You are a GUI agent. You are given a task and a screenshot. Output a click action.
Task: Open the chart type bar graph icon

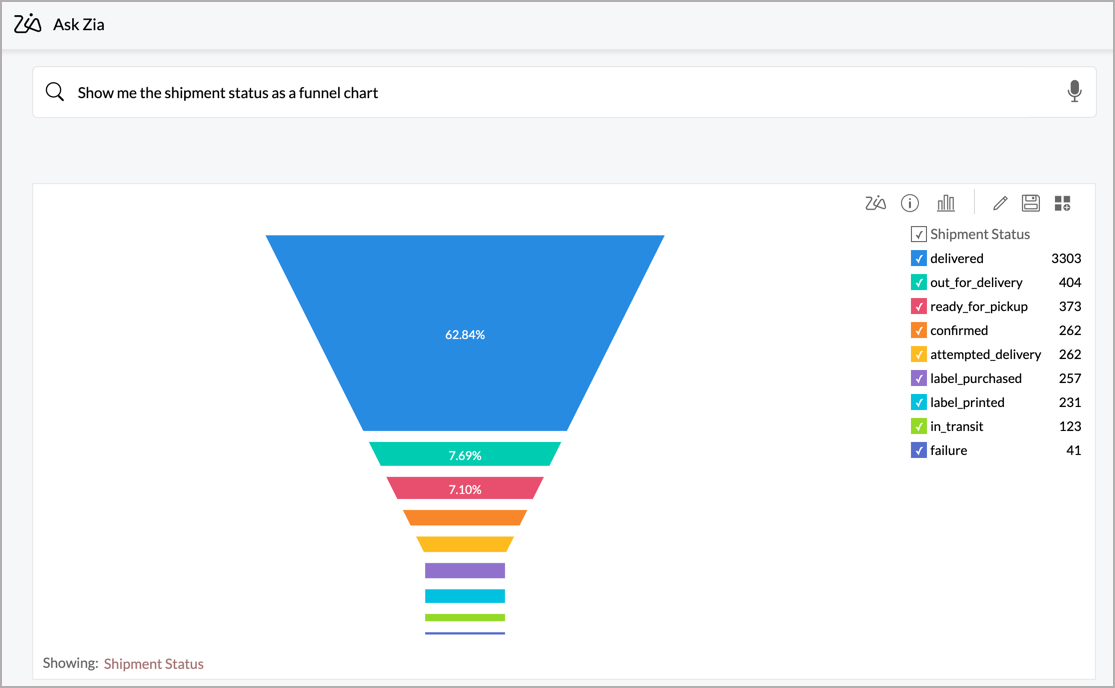(945, 203)
